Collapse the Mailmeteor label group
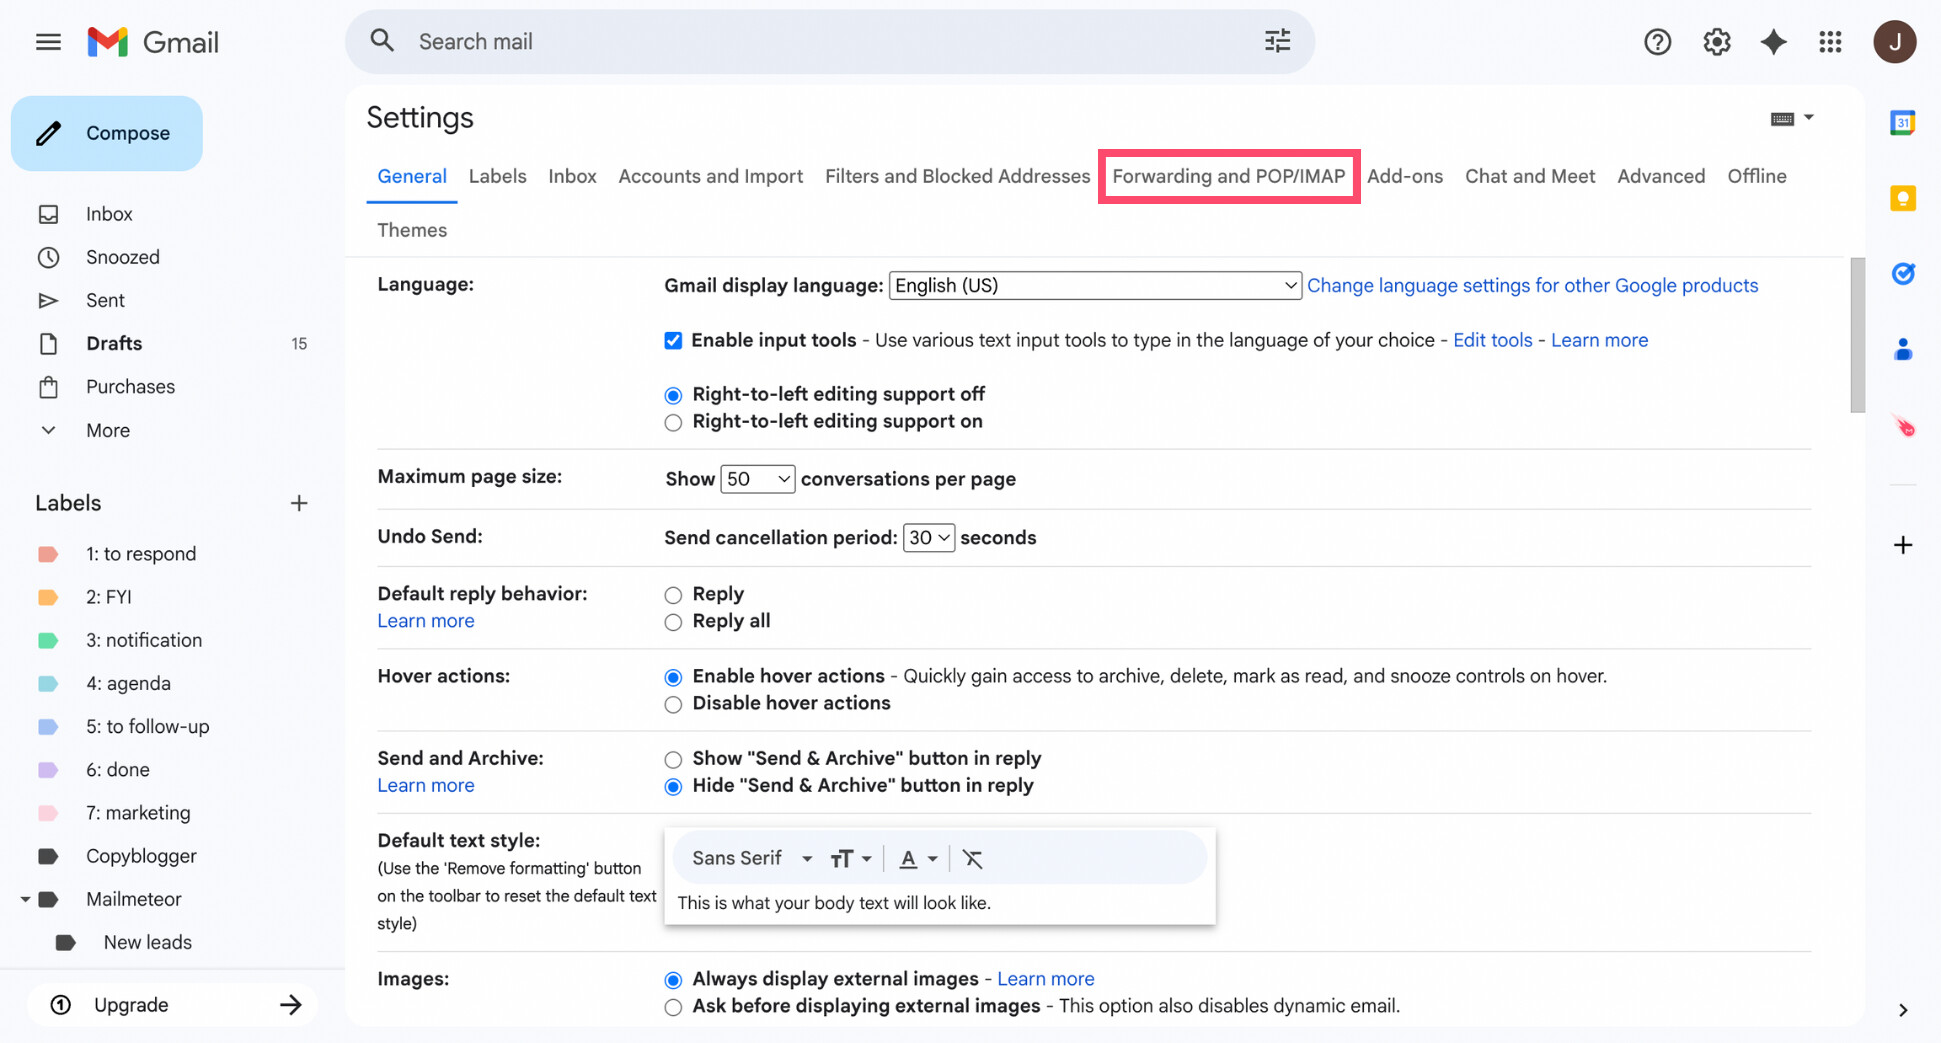This screenshot has width=1941, height=1043. [x=26, y=898]
